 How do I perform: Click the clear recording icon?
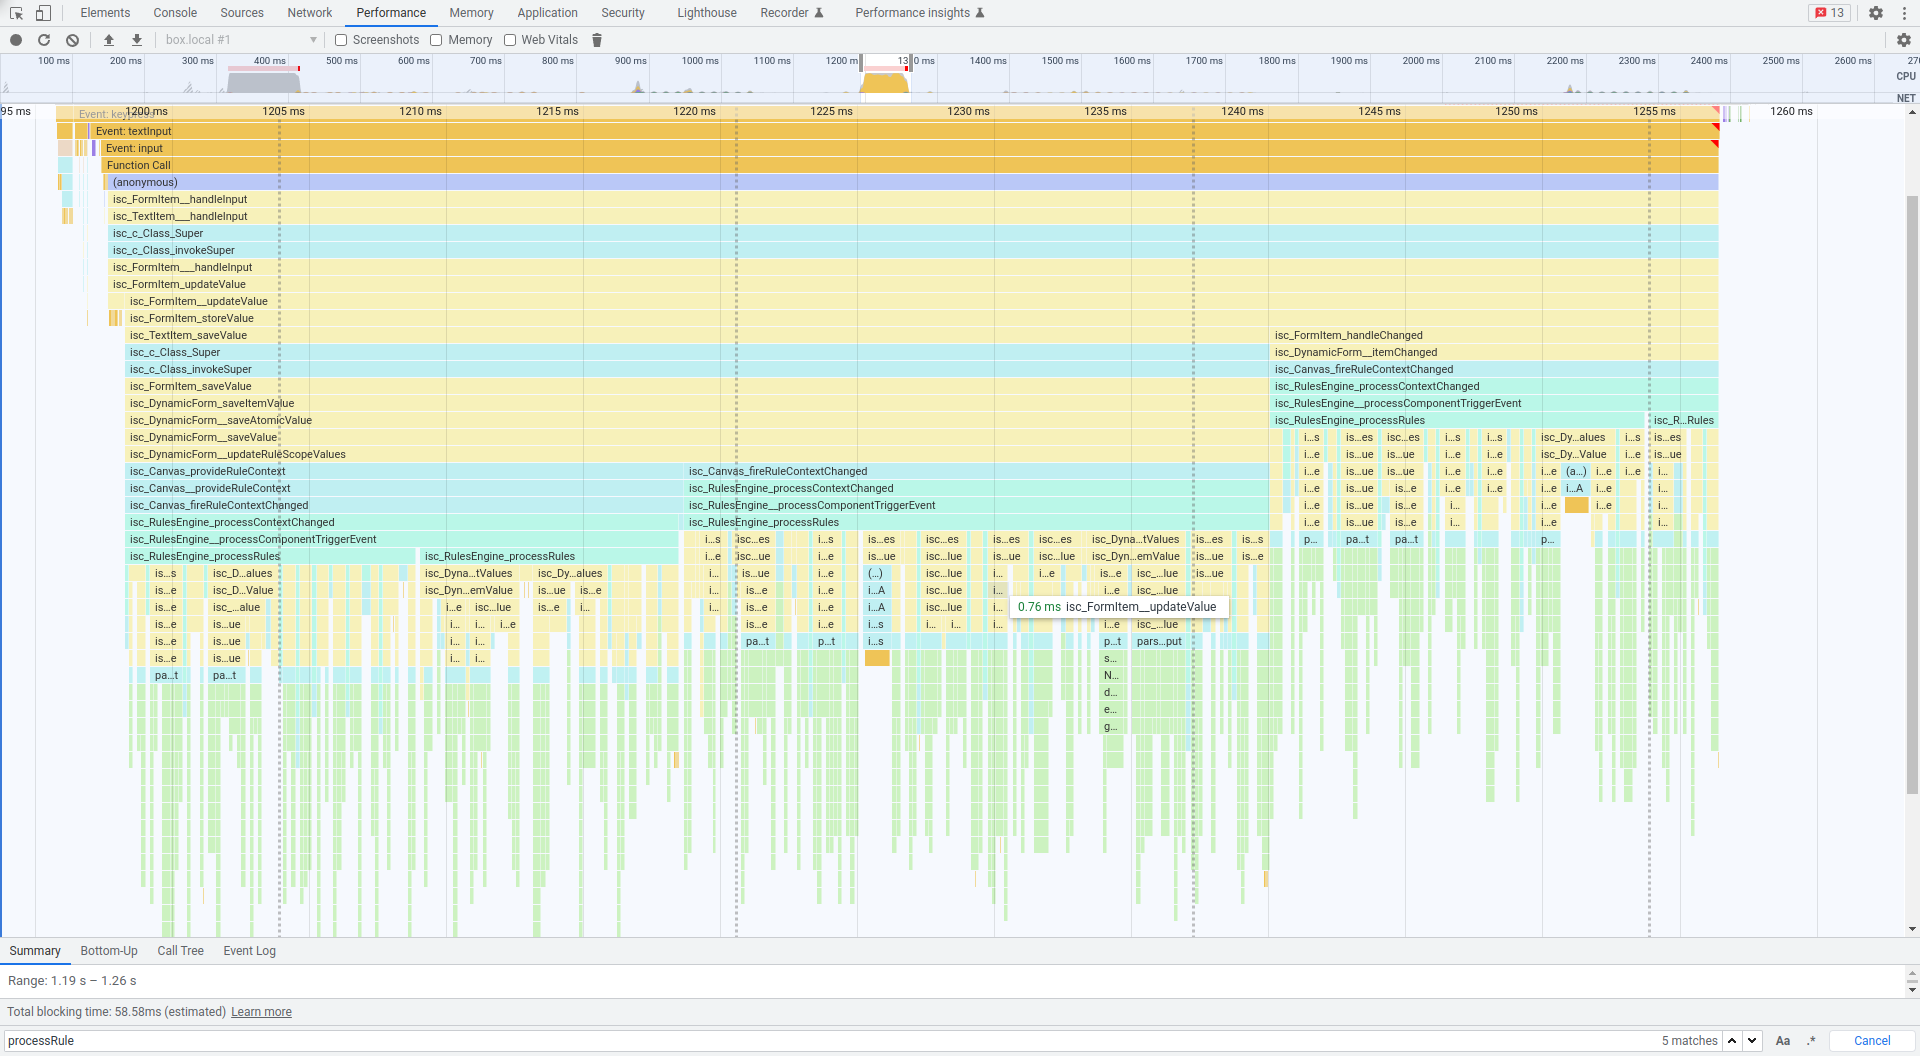pos(72,40)
